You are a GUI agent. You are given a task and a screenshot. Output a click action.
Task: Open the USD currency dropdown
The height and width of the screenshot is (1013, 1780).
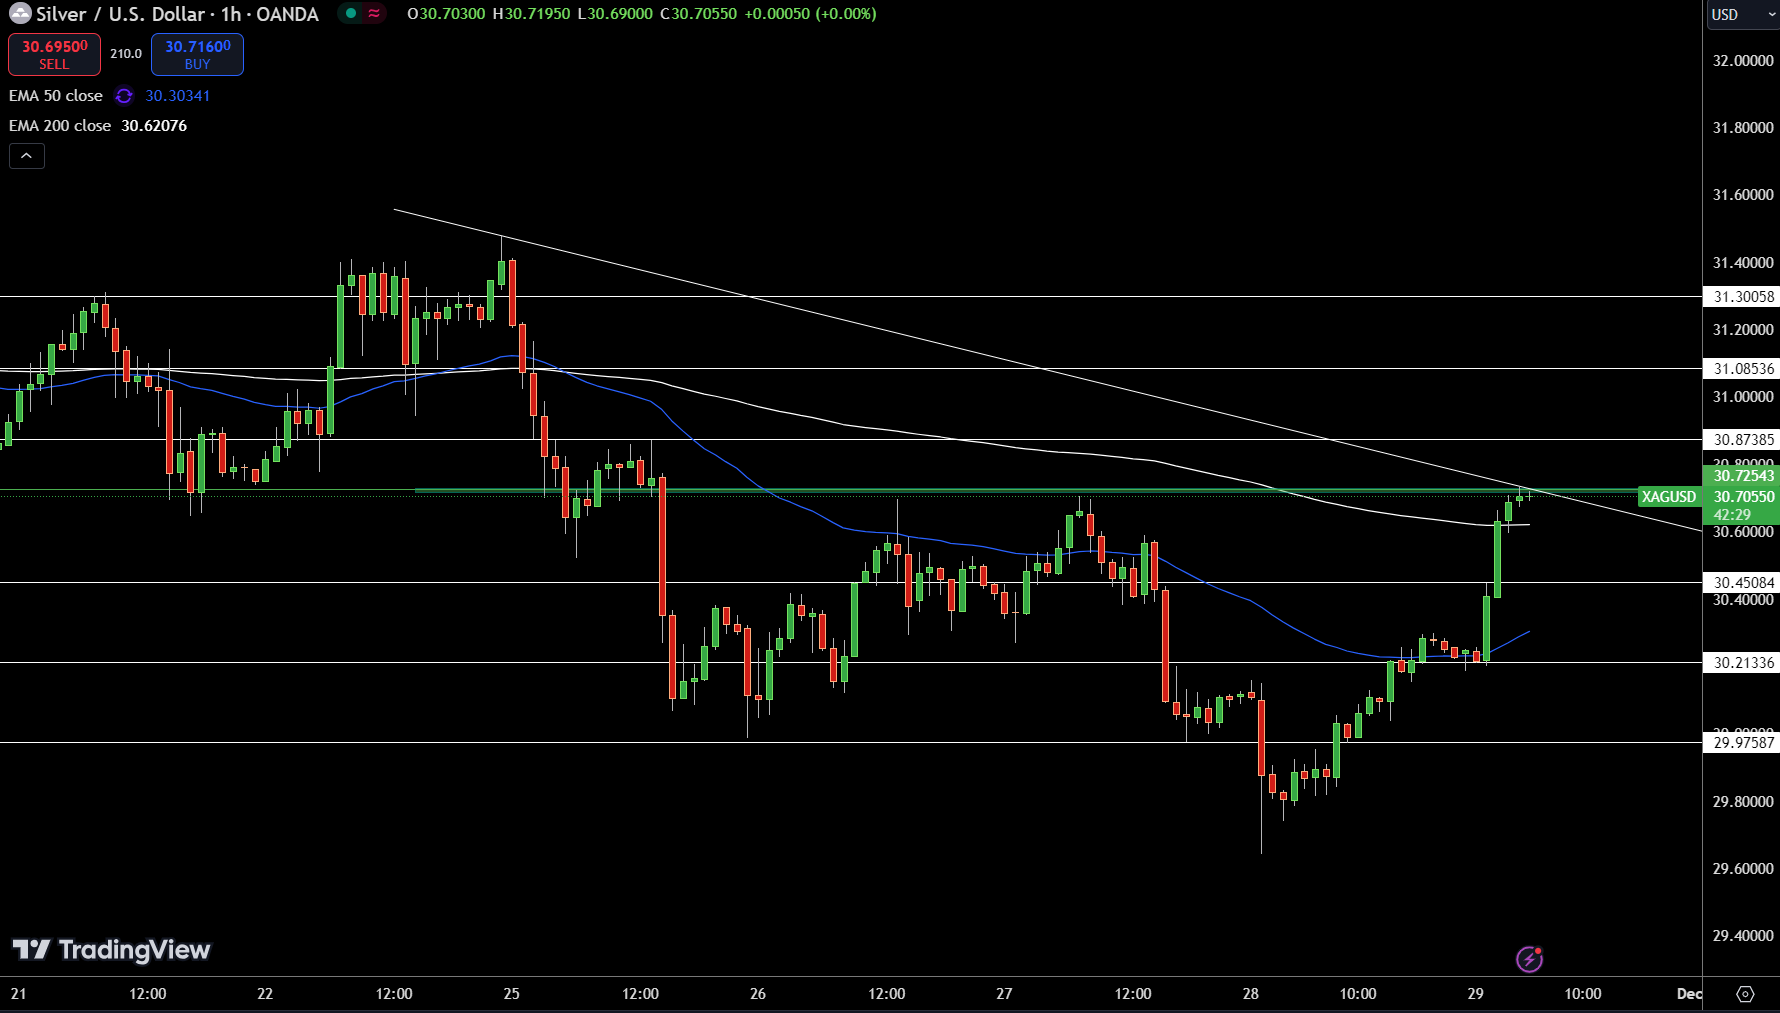[x=1741, y=14]
